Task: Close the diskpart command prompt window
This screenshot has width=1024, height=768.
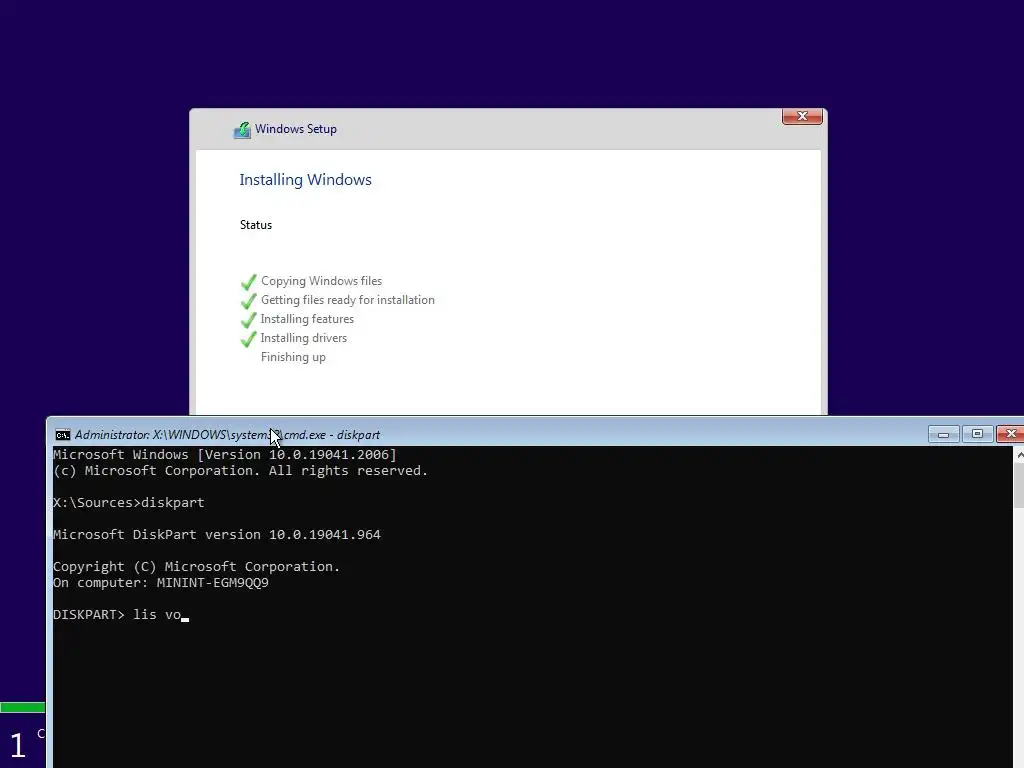Action: point(1010,434)
